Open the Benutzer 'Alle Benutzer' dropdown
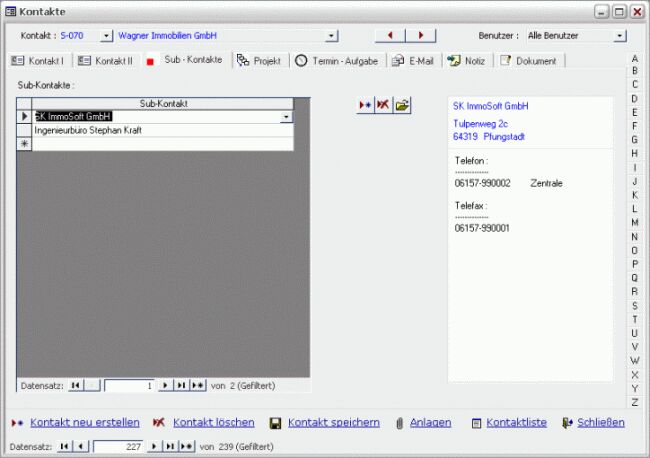650x458 pixels. click(x=620, y=35)
